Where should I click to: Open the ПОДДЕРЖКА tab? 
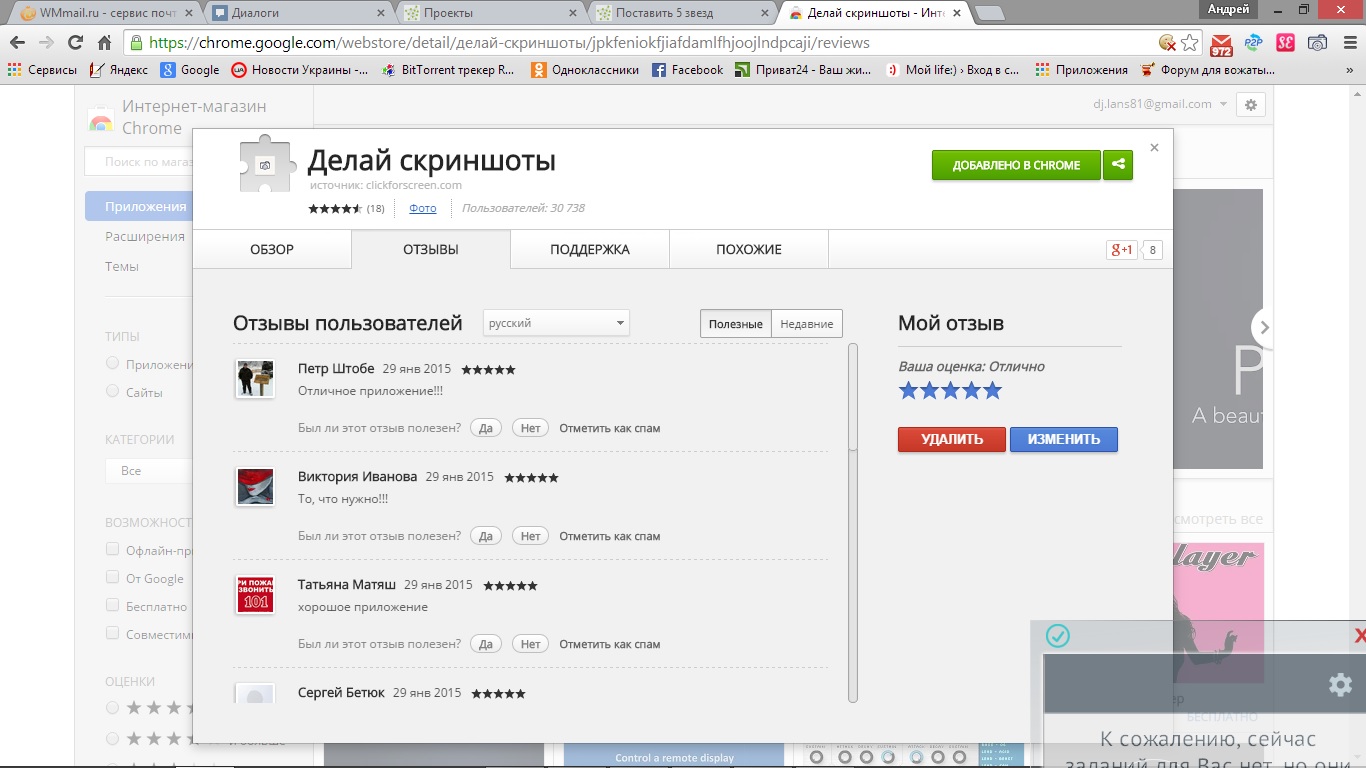(x=590, y=249)
